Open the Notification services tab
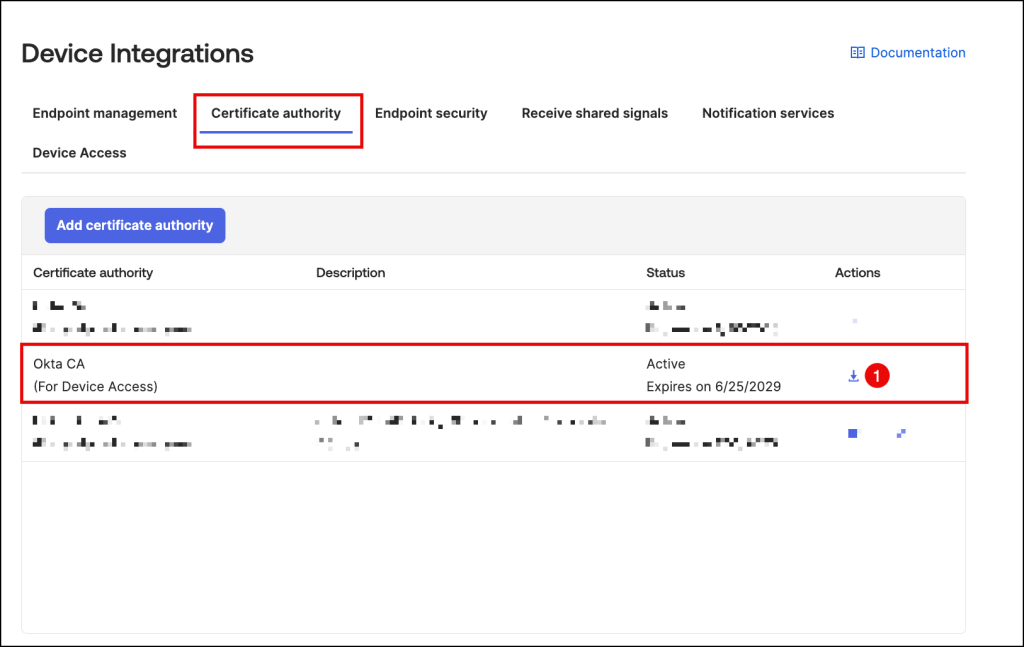Viewport: 1024px width, 647px height. (x=767, y=113)
